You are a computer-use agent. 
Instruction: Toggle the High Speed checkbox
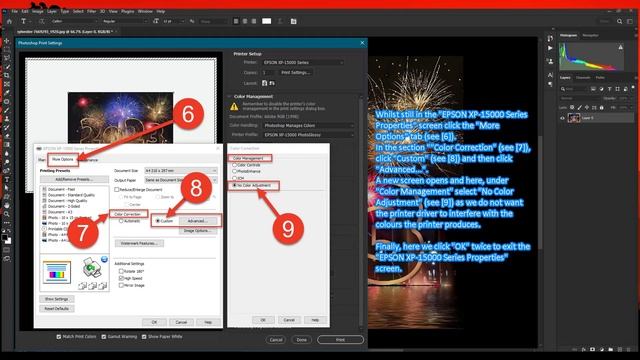pyautogui.click(x=121, y=278)
